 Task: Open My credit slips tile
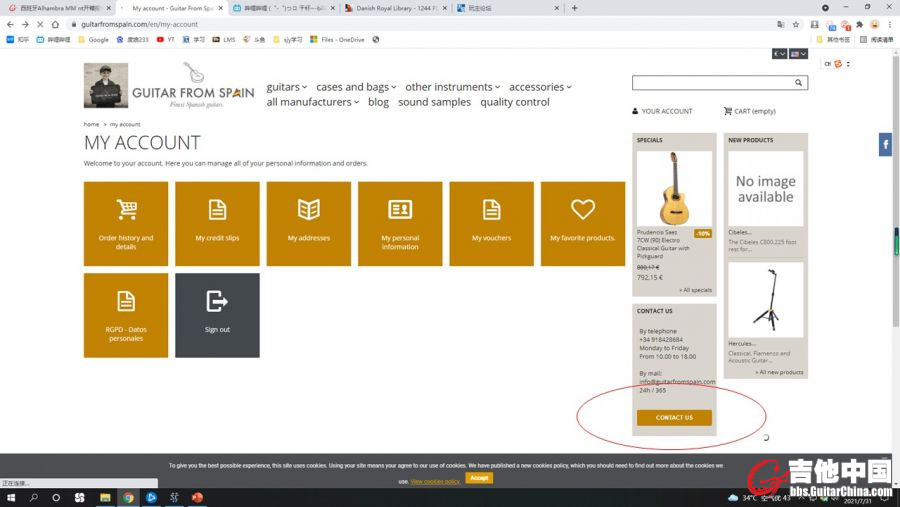tap(217, 223)
